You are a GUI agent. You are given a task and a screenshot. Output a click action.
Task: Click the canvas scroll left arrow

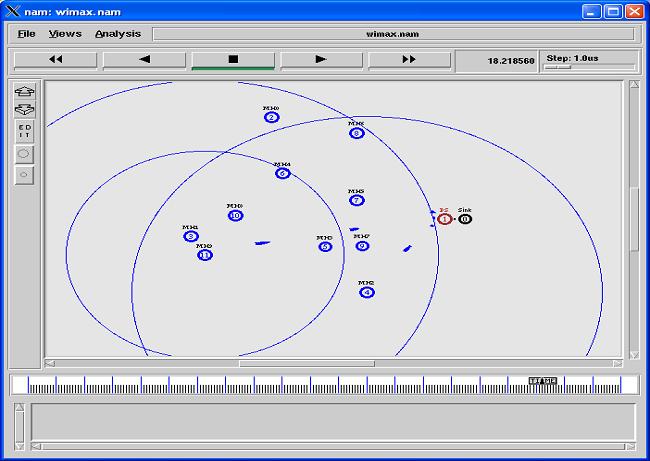[50, 364]
